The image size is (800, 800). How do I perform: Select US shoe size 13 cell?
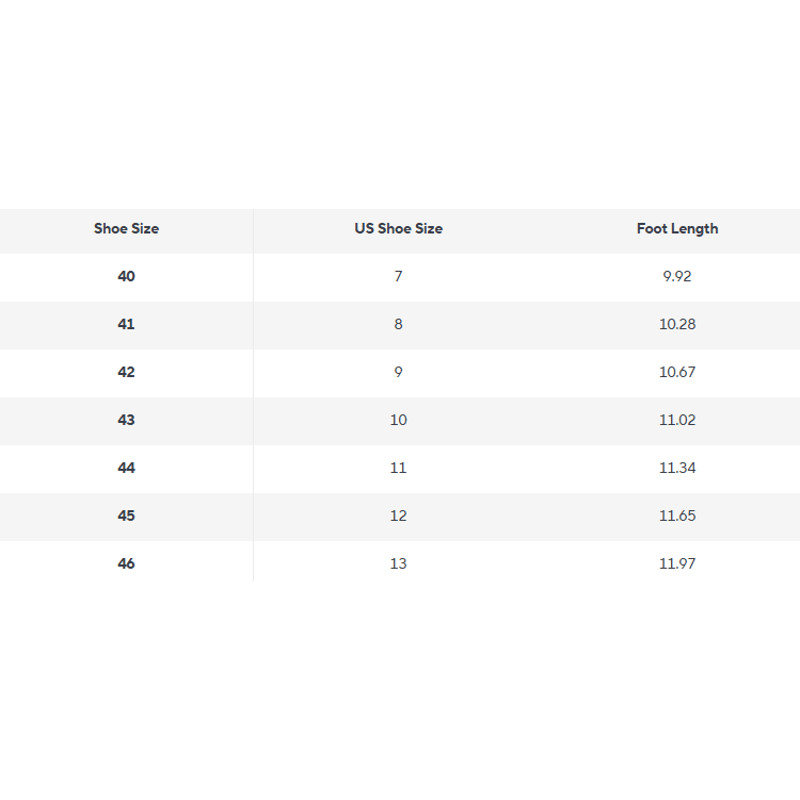[398, 564]
